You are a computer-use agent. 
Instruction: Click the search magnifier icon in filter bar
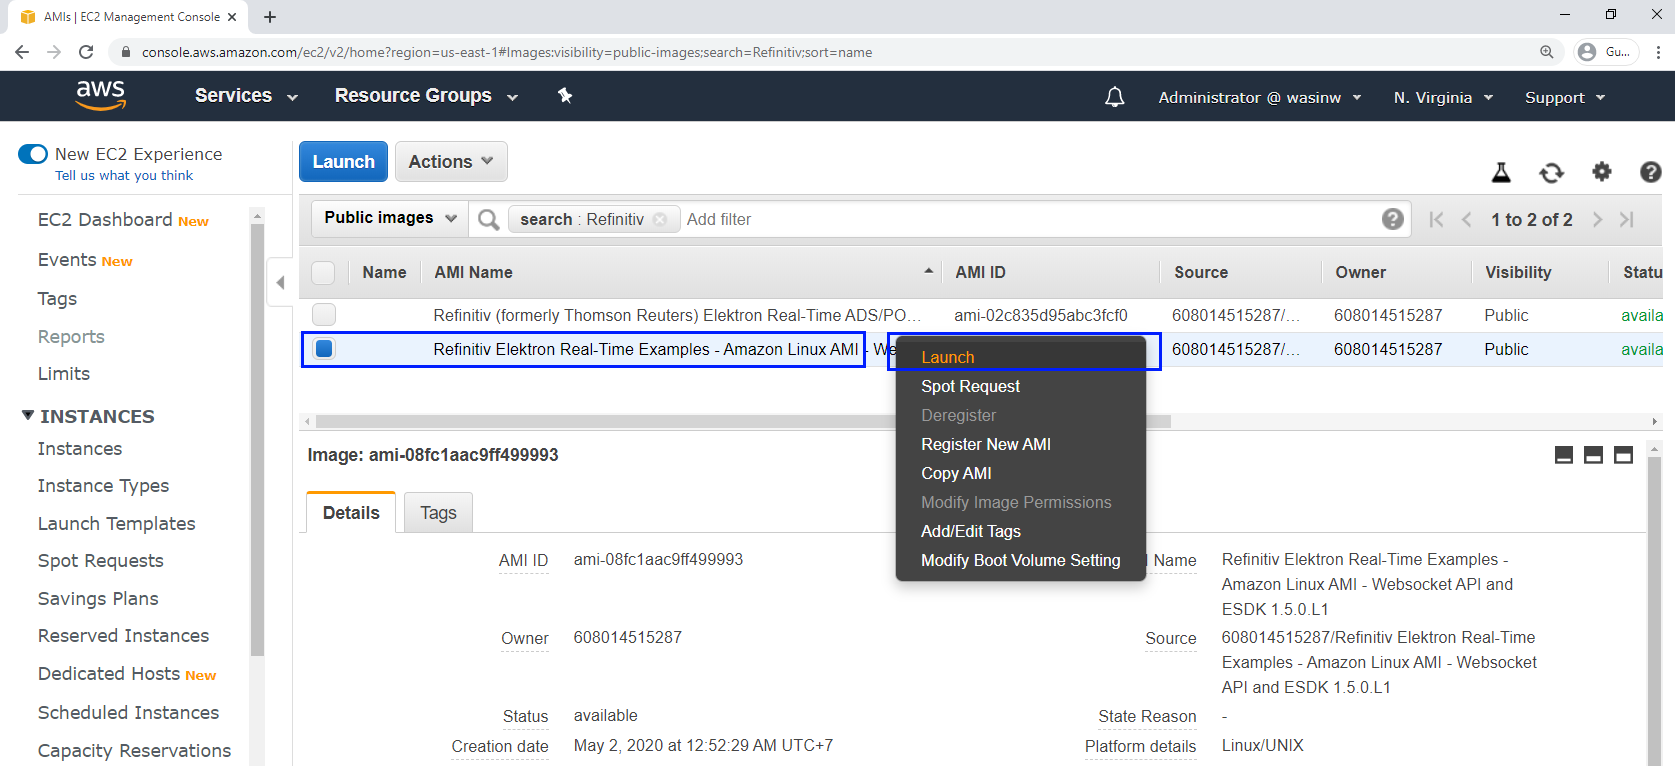click(488, 219)
